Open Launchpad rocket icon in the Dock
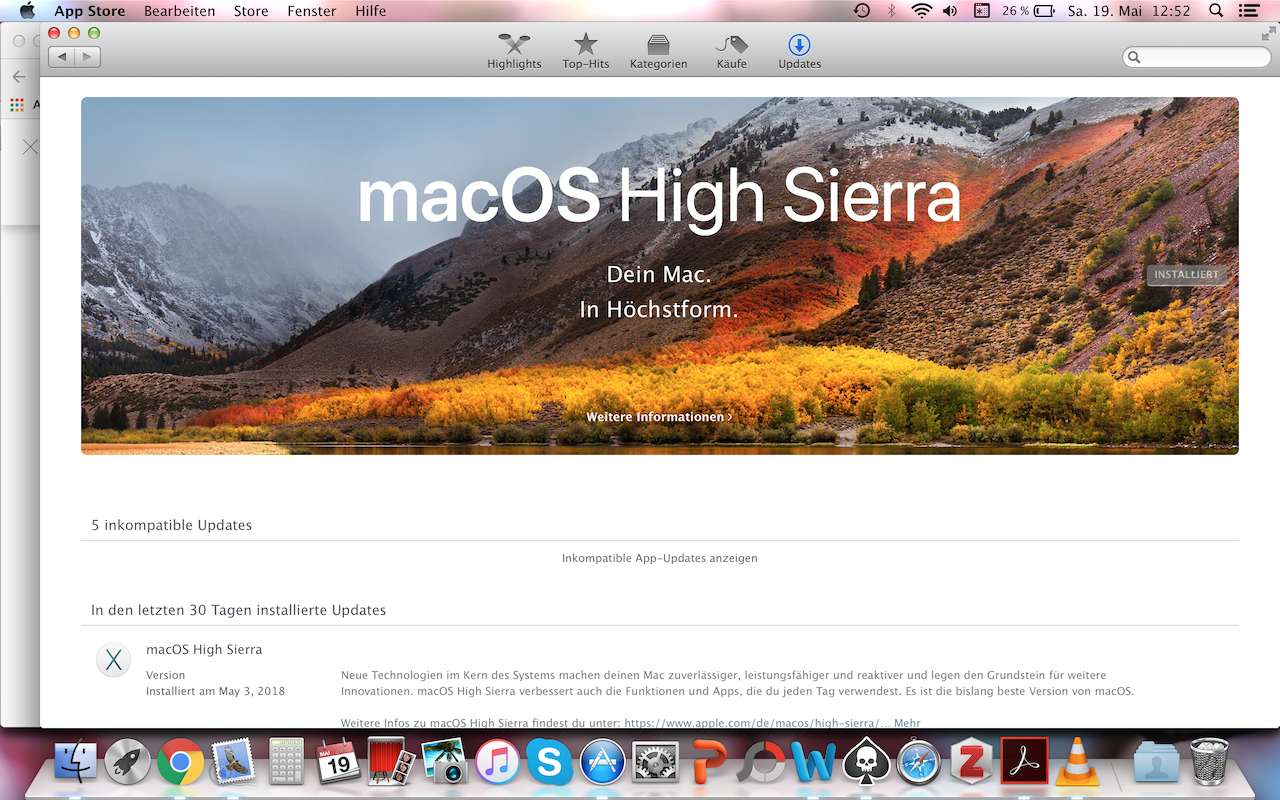Image resolution: width=1280 pixels, height=800 pixels. click(128, 762)
